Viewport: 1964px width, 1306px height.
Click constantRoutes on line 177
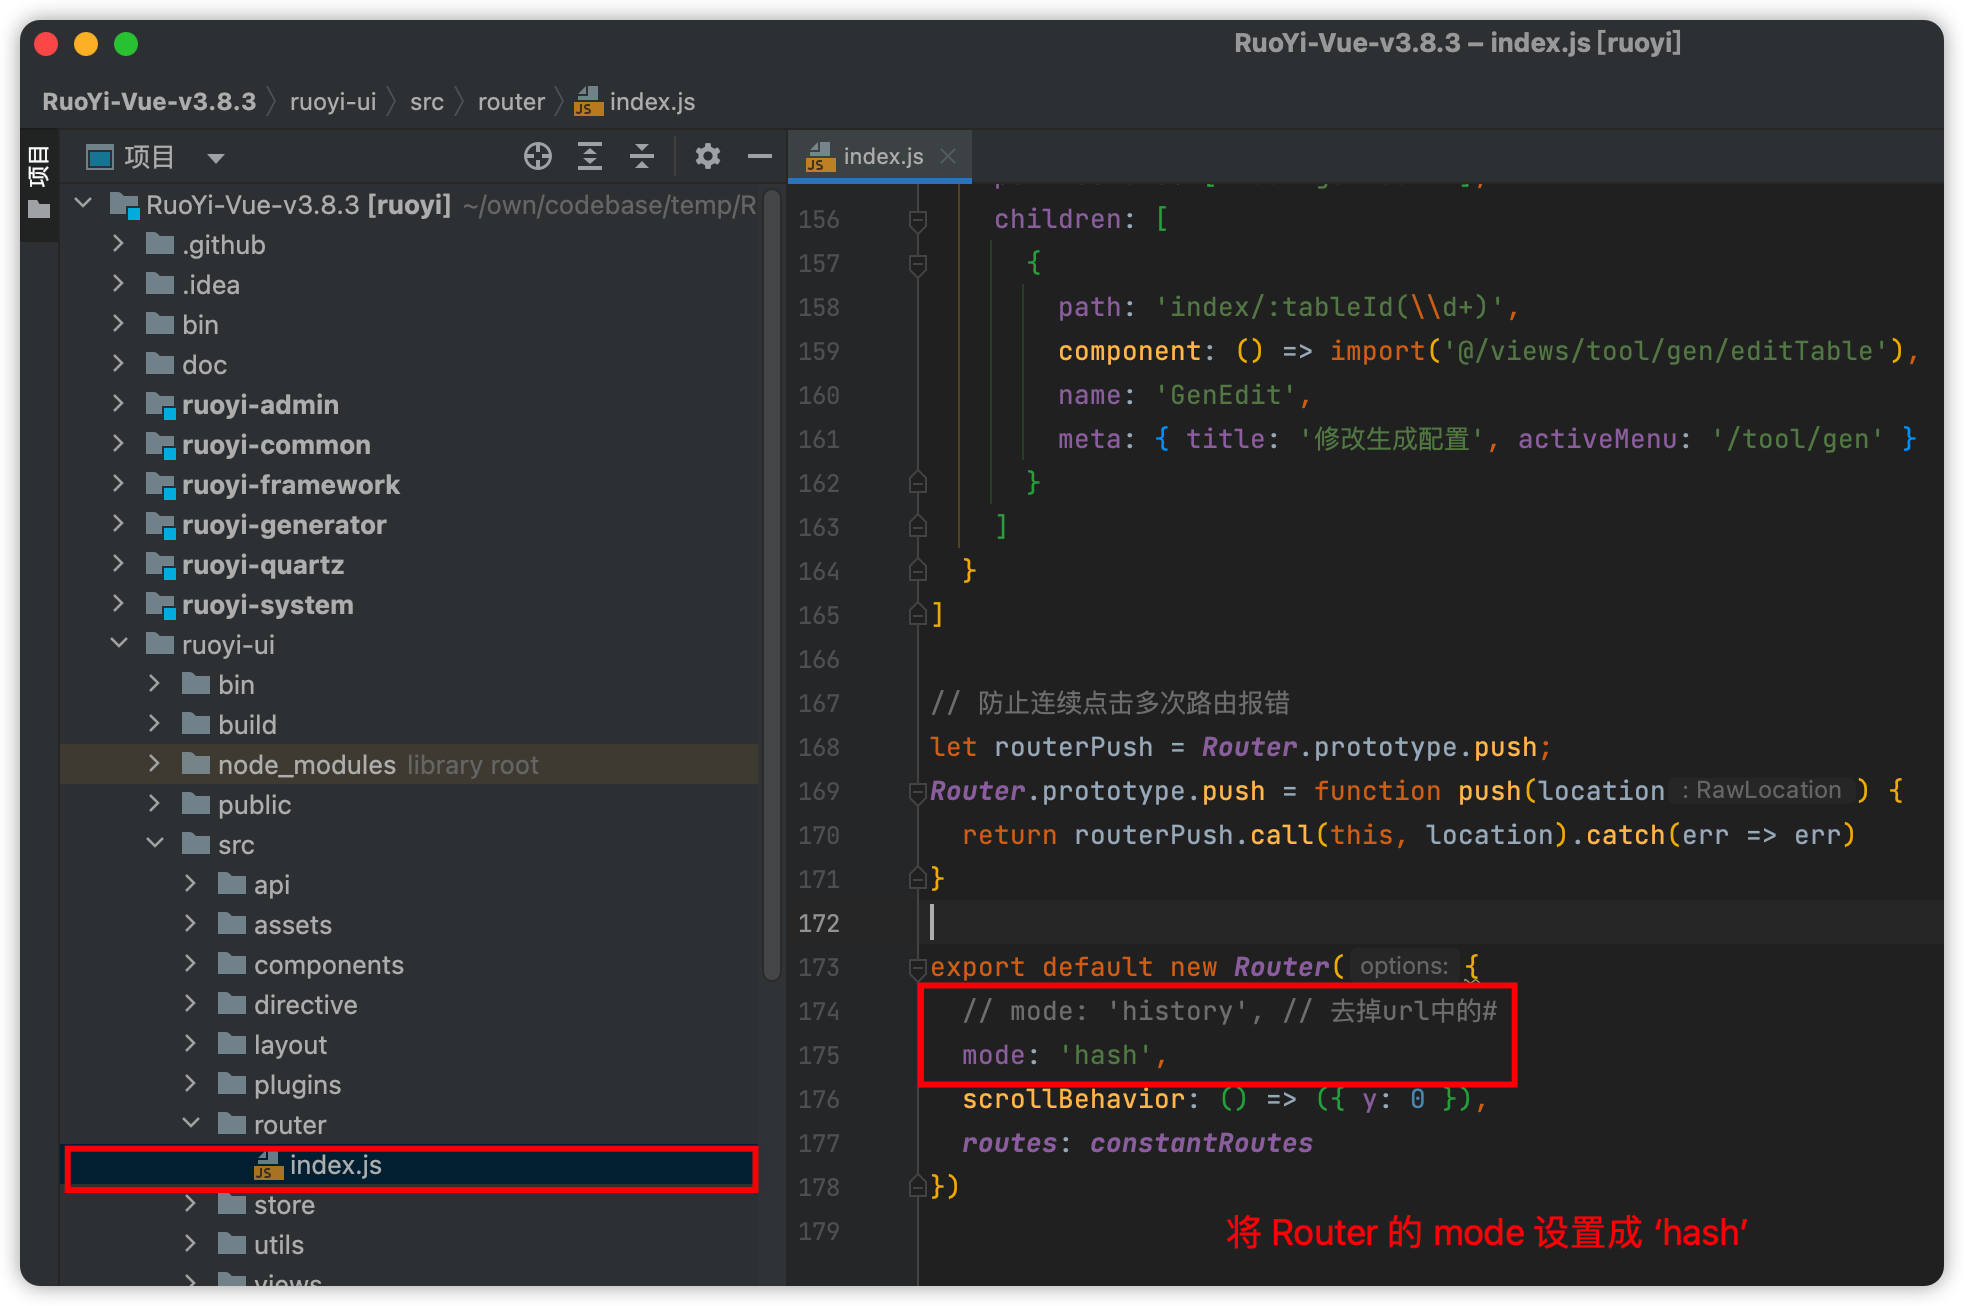(x=1201, y=1143)
